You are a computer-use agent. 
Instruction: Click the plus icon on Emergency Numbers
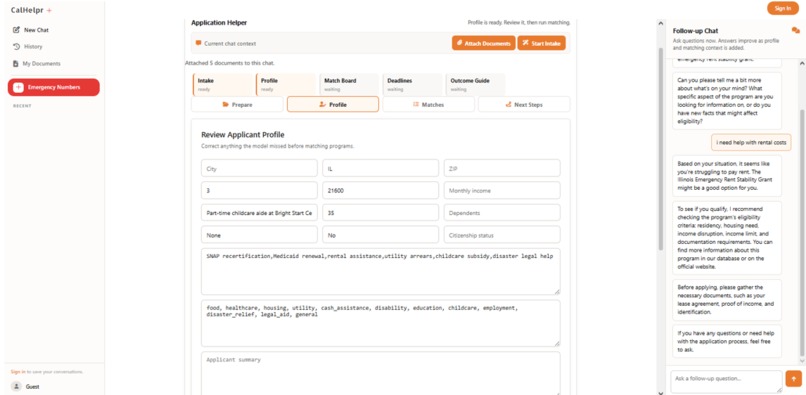[19, 87]
